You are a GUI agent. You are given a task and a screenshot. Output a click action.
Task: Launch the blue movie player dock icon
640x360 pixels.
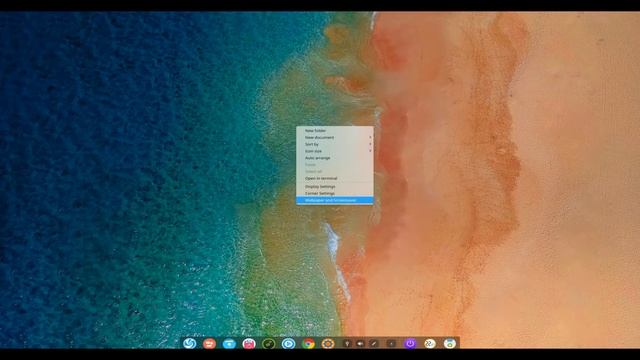pyautogui.click(x=288, y=344)
